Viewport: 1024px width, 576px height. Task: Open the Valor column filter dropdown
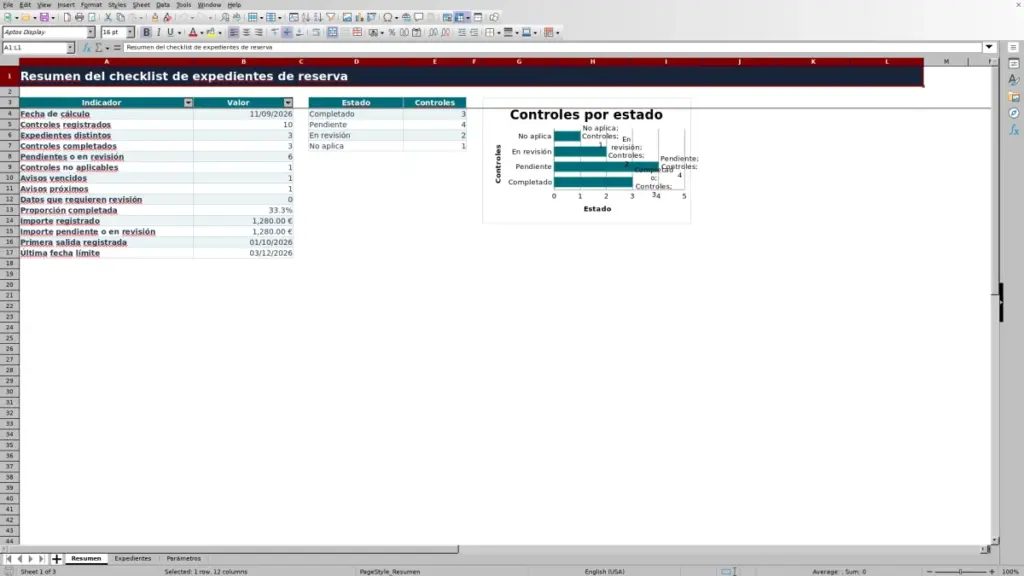tap(288, 103)
